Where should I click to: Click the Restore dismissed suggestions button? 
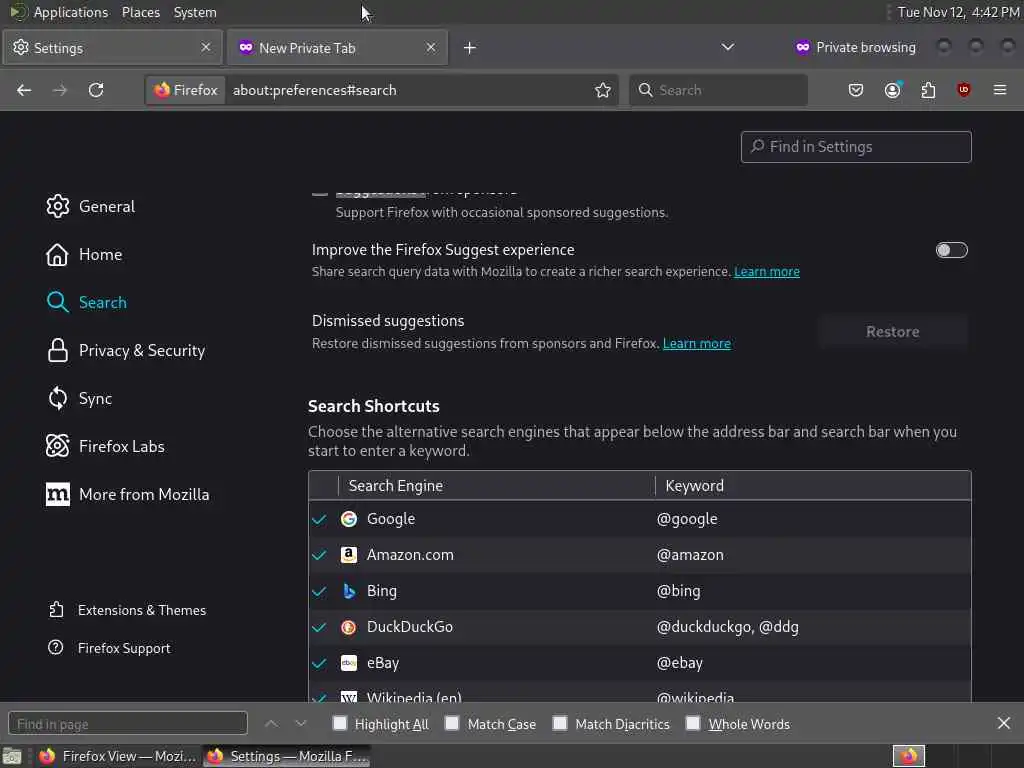pyautogui.click(x=893, y=332)
